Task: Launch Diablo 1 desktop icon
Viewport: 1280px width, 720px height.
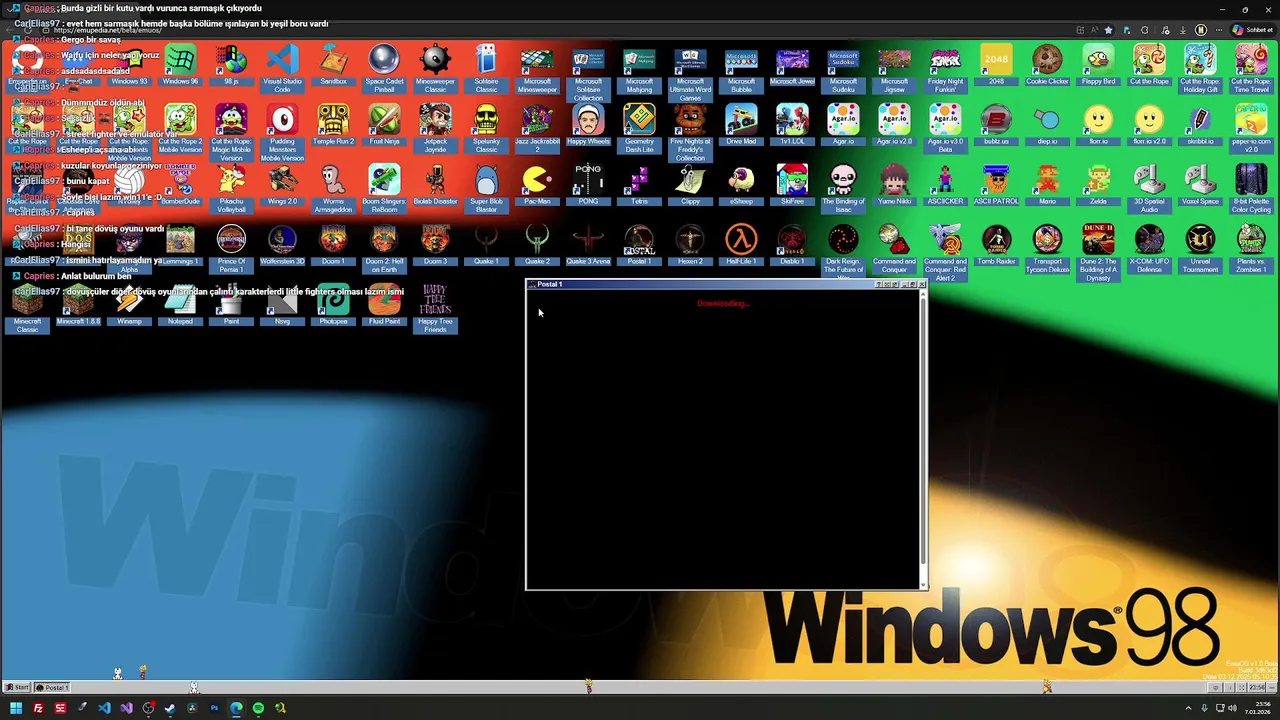Action: (x=792, y=244)
